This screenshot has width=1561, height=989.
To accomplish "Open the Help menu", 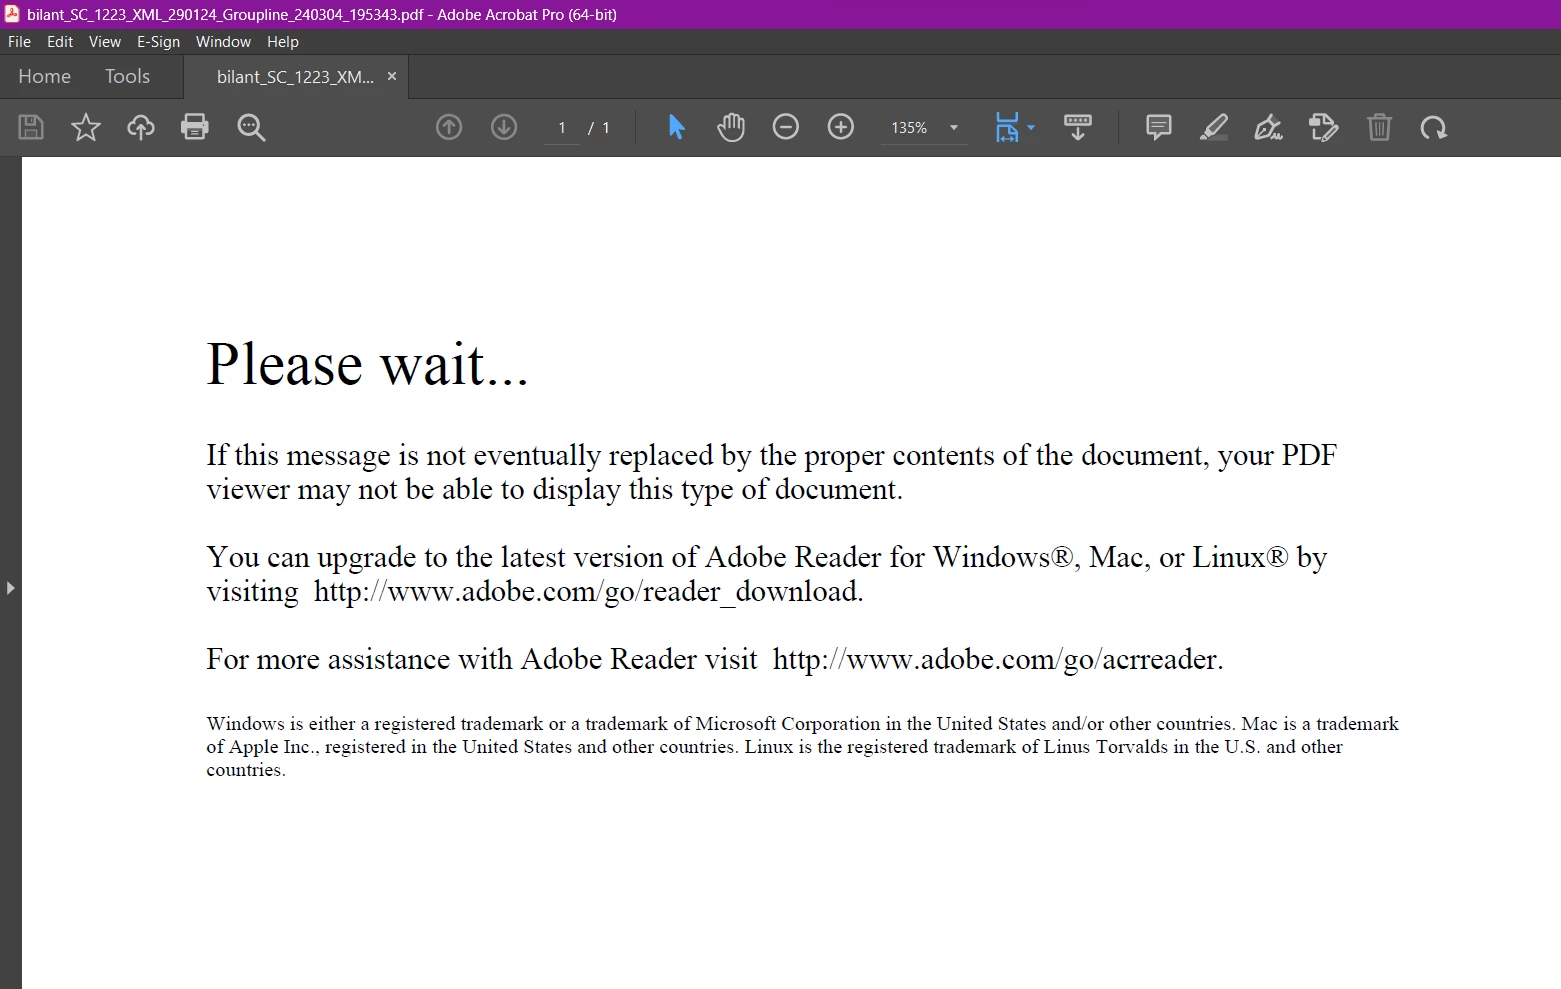I will (x=283, y=42).
